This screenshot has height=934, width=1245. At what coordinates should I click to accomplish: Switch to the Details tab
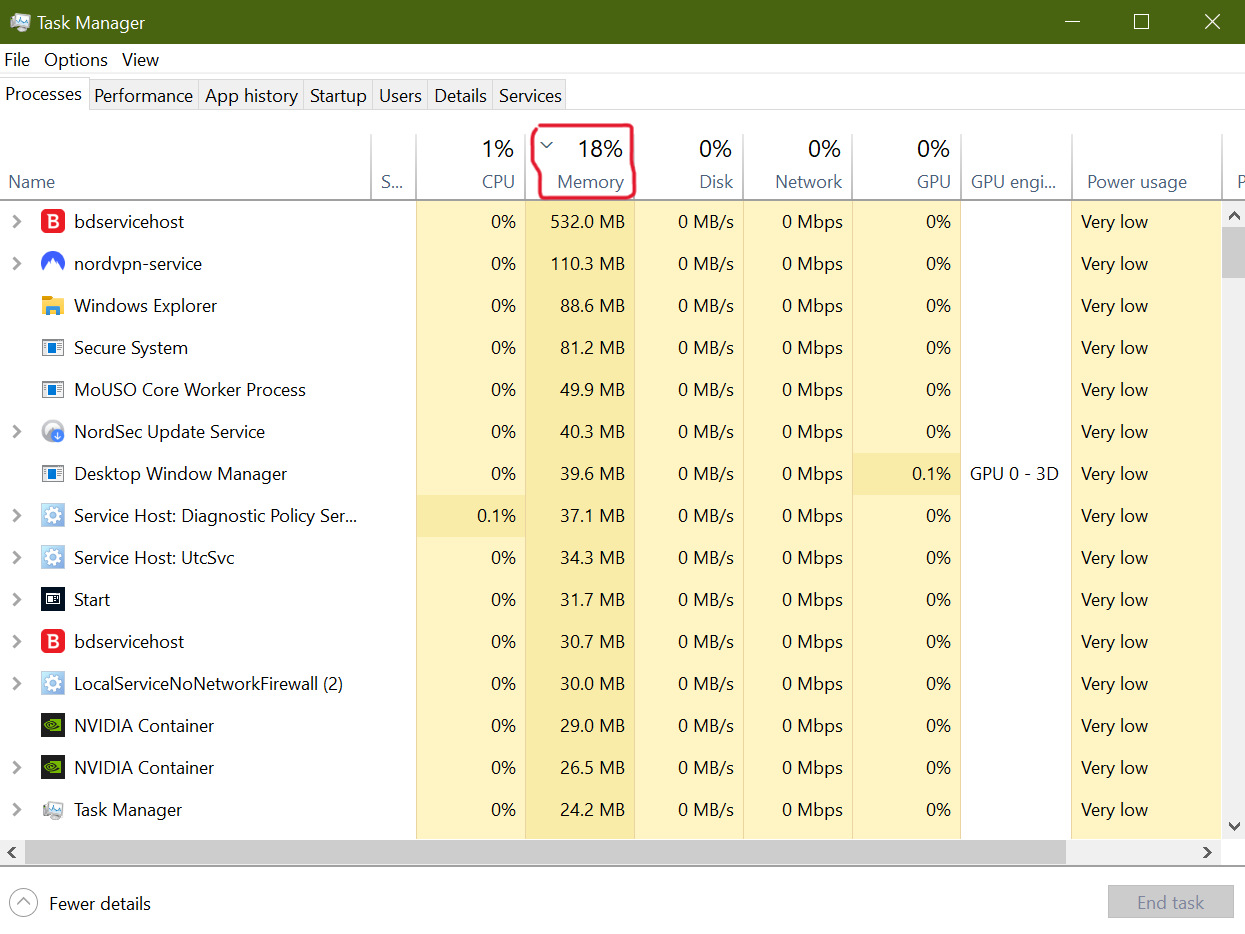[x=460, y=96]
